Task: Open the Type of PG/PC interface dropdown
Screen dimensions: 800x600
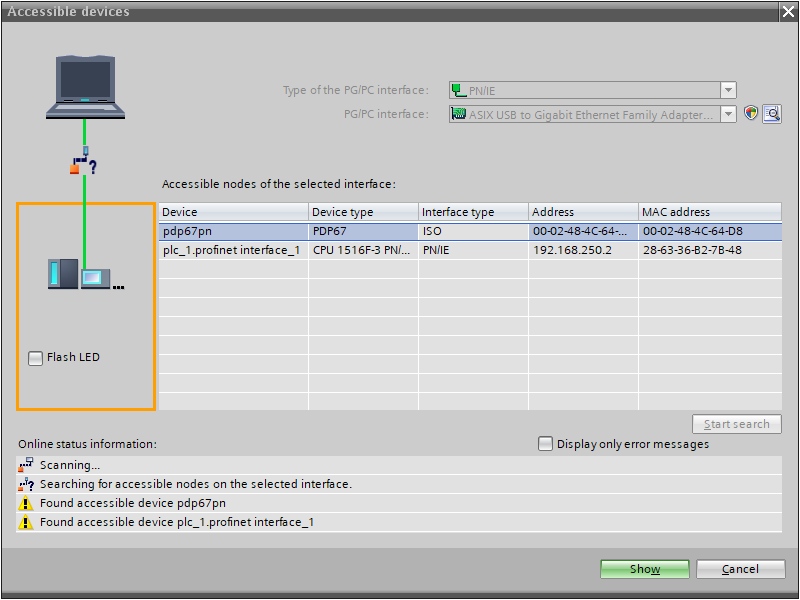Action: click(729, 90)
